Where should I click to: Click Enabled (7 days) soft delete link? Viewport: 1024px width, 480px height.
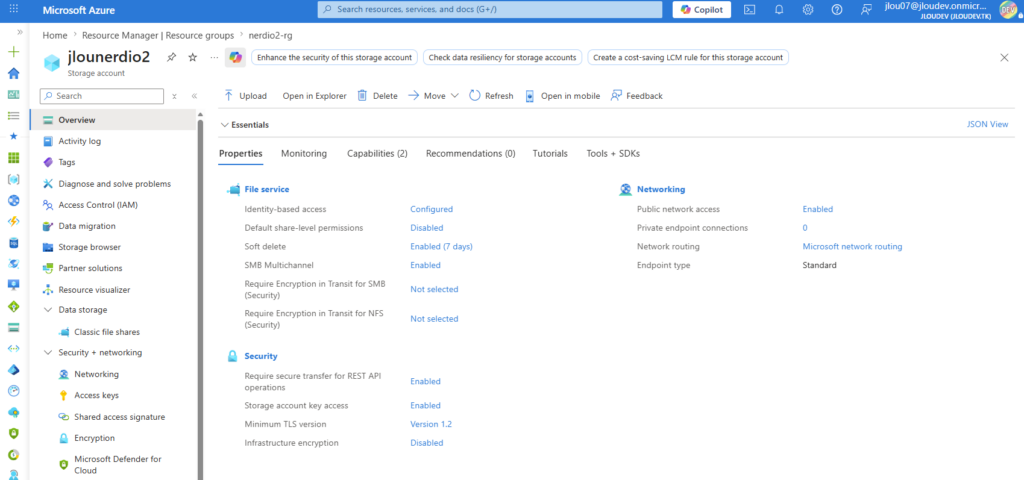point(441,246)
